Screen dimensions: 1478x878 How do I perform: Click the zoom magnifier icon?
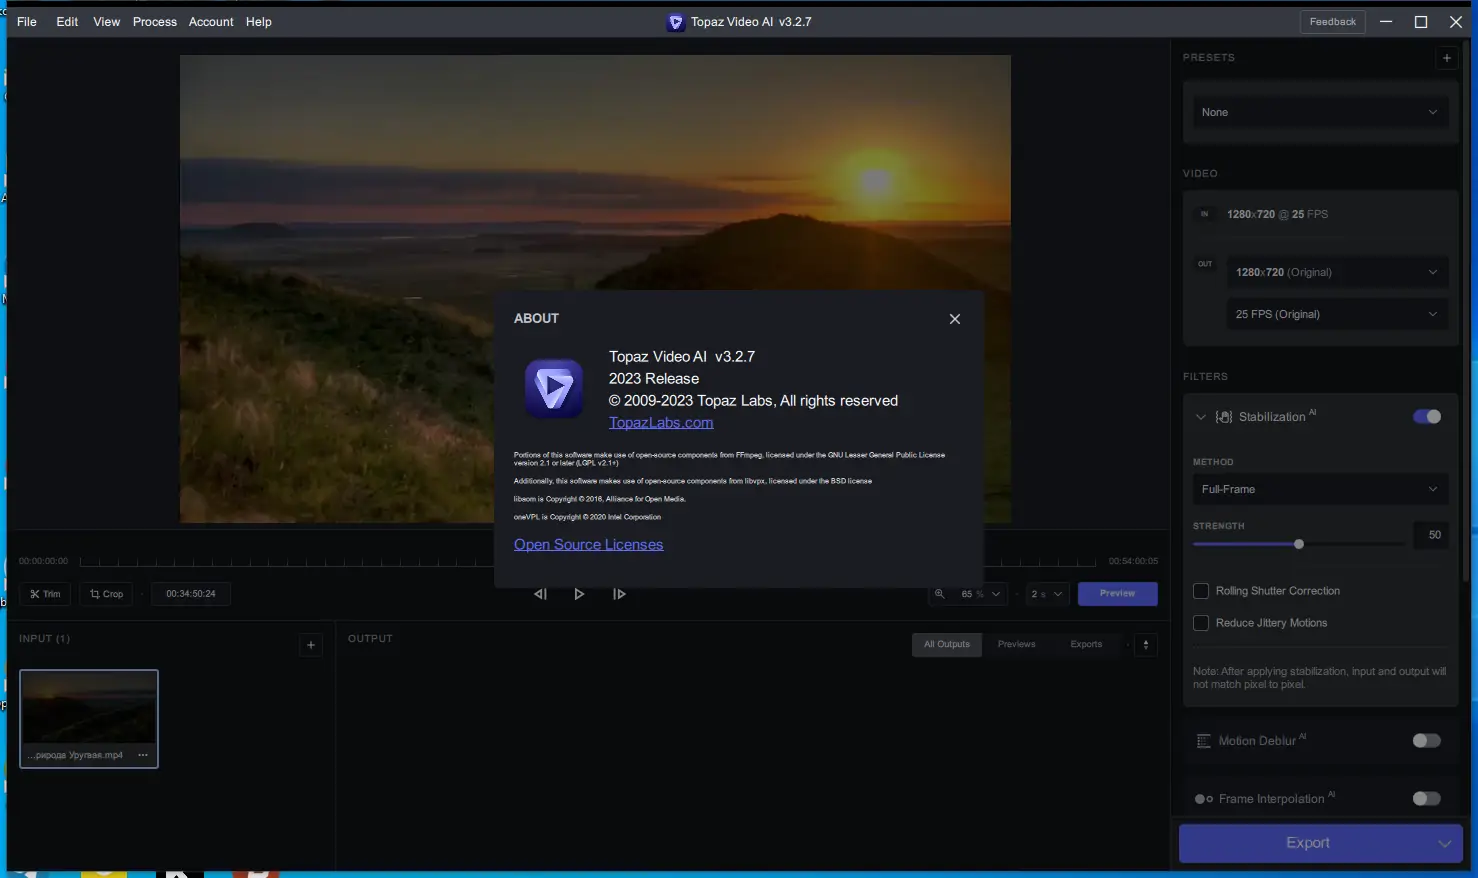(x=939, y=594)
